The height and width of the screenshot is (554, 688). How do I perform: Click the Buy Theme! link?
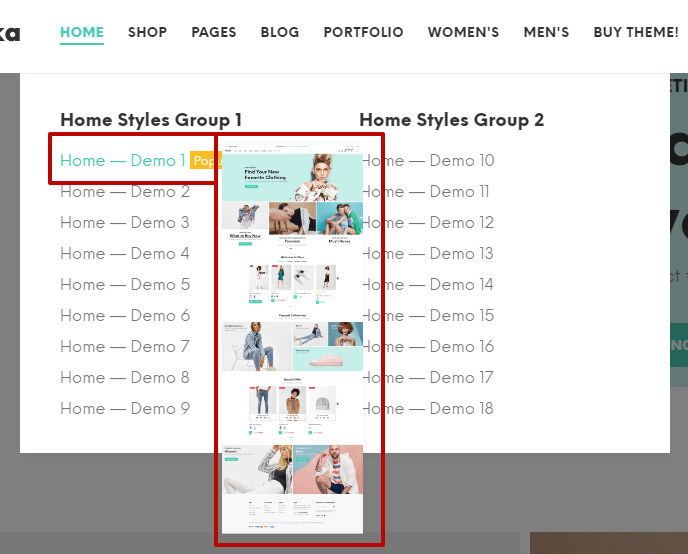635,32
